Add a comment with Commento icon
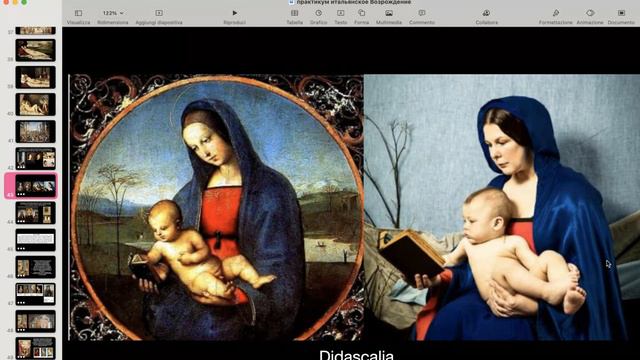The image size is (640, 360). click(x=422, y=13)
